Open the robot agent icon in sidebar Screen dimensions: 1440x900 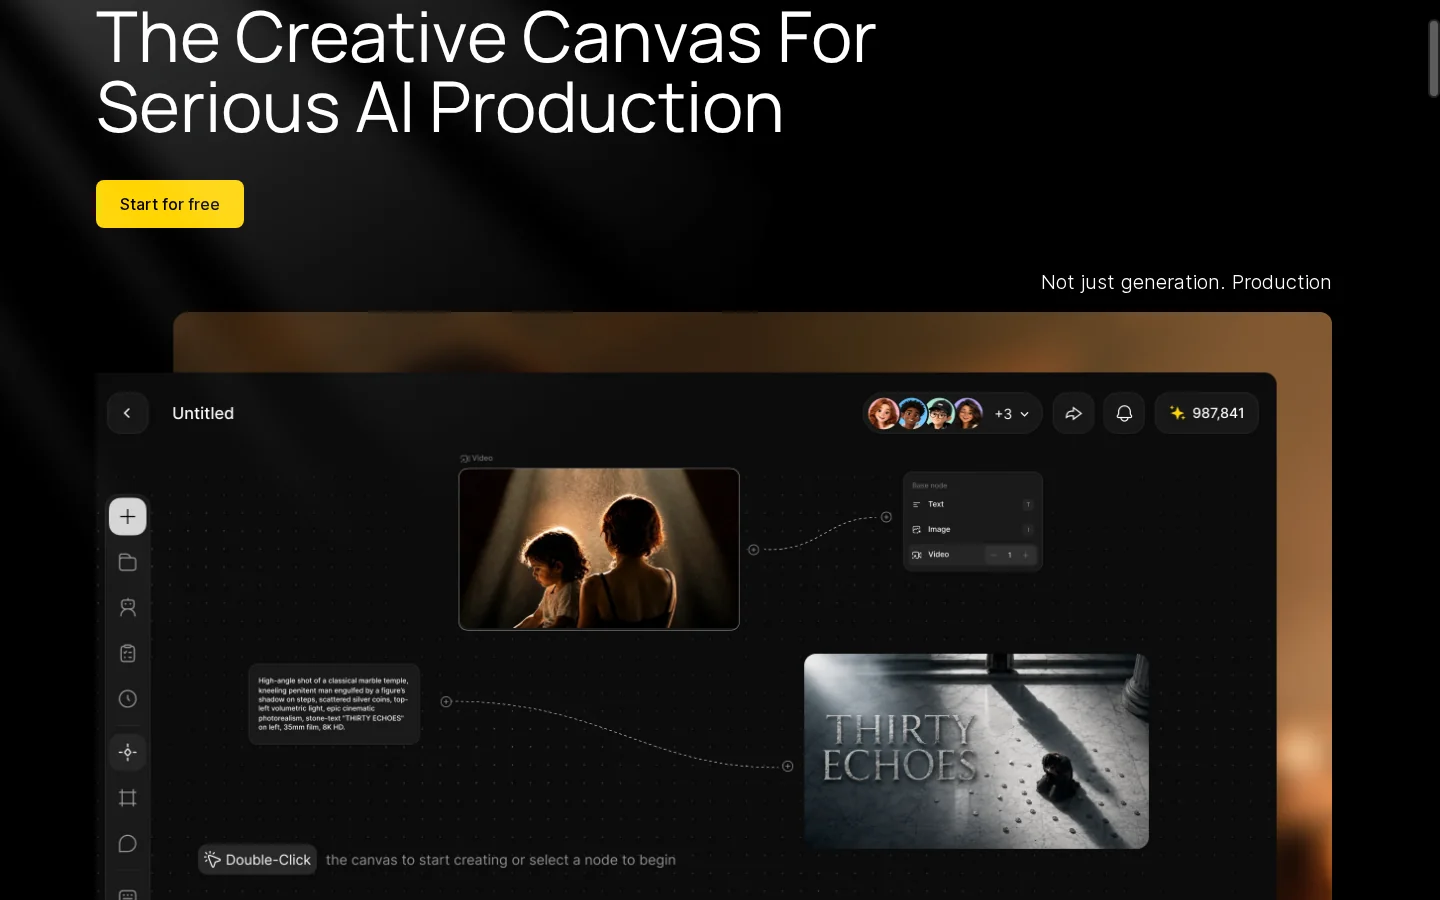click(128, 608)
